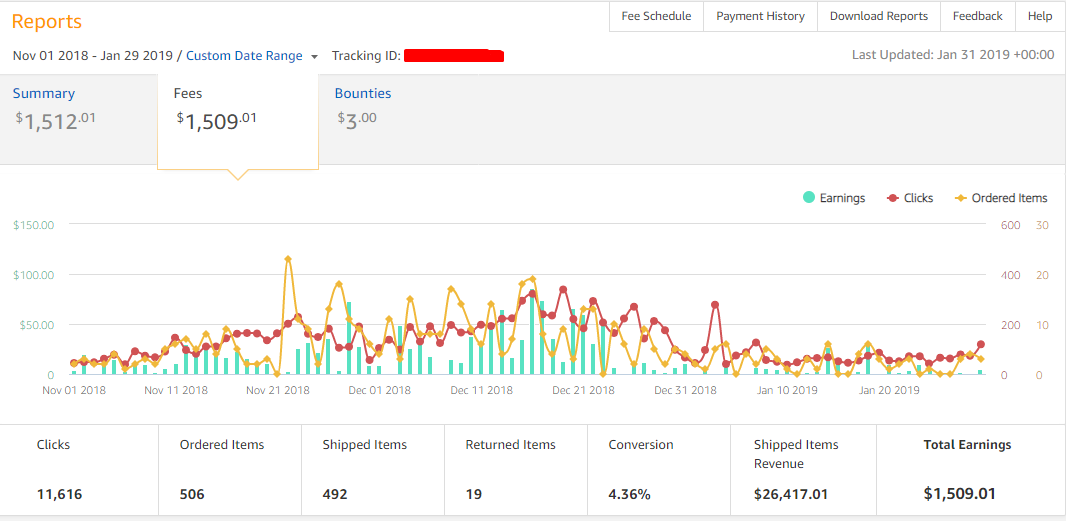Toggle the Clicks legend marker icon
Screen dimensions: 1066x521
892,198
